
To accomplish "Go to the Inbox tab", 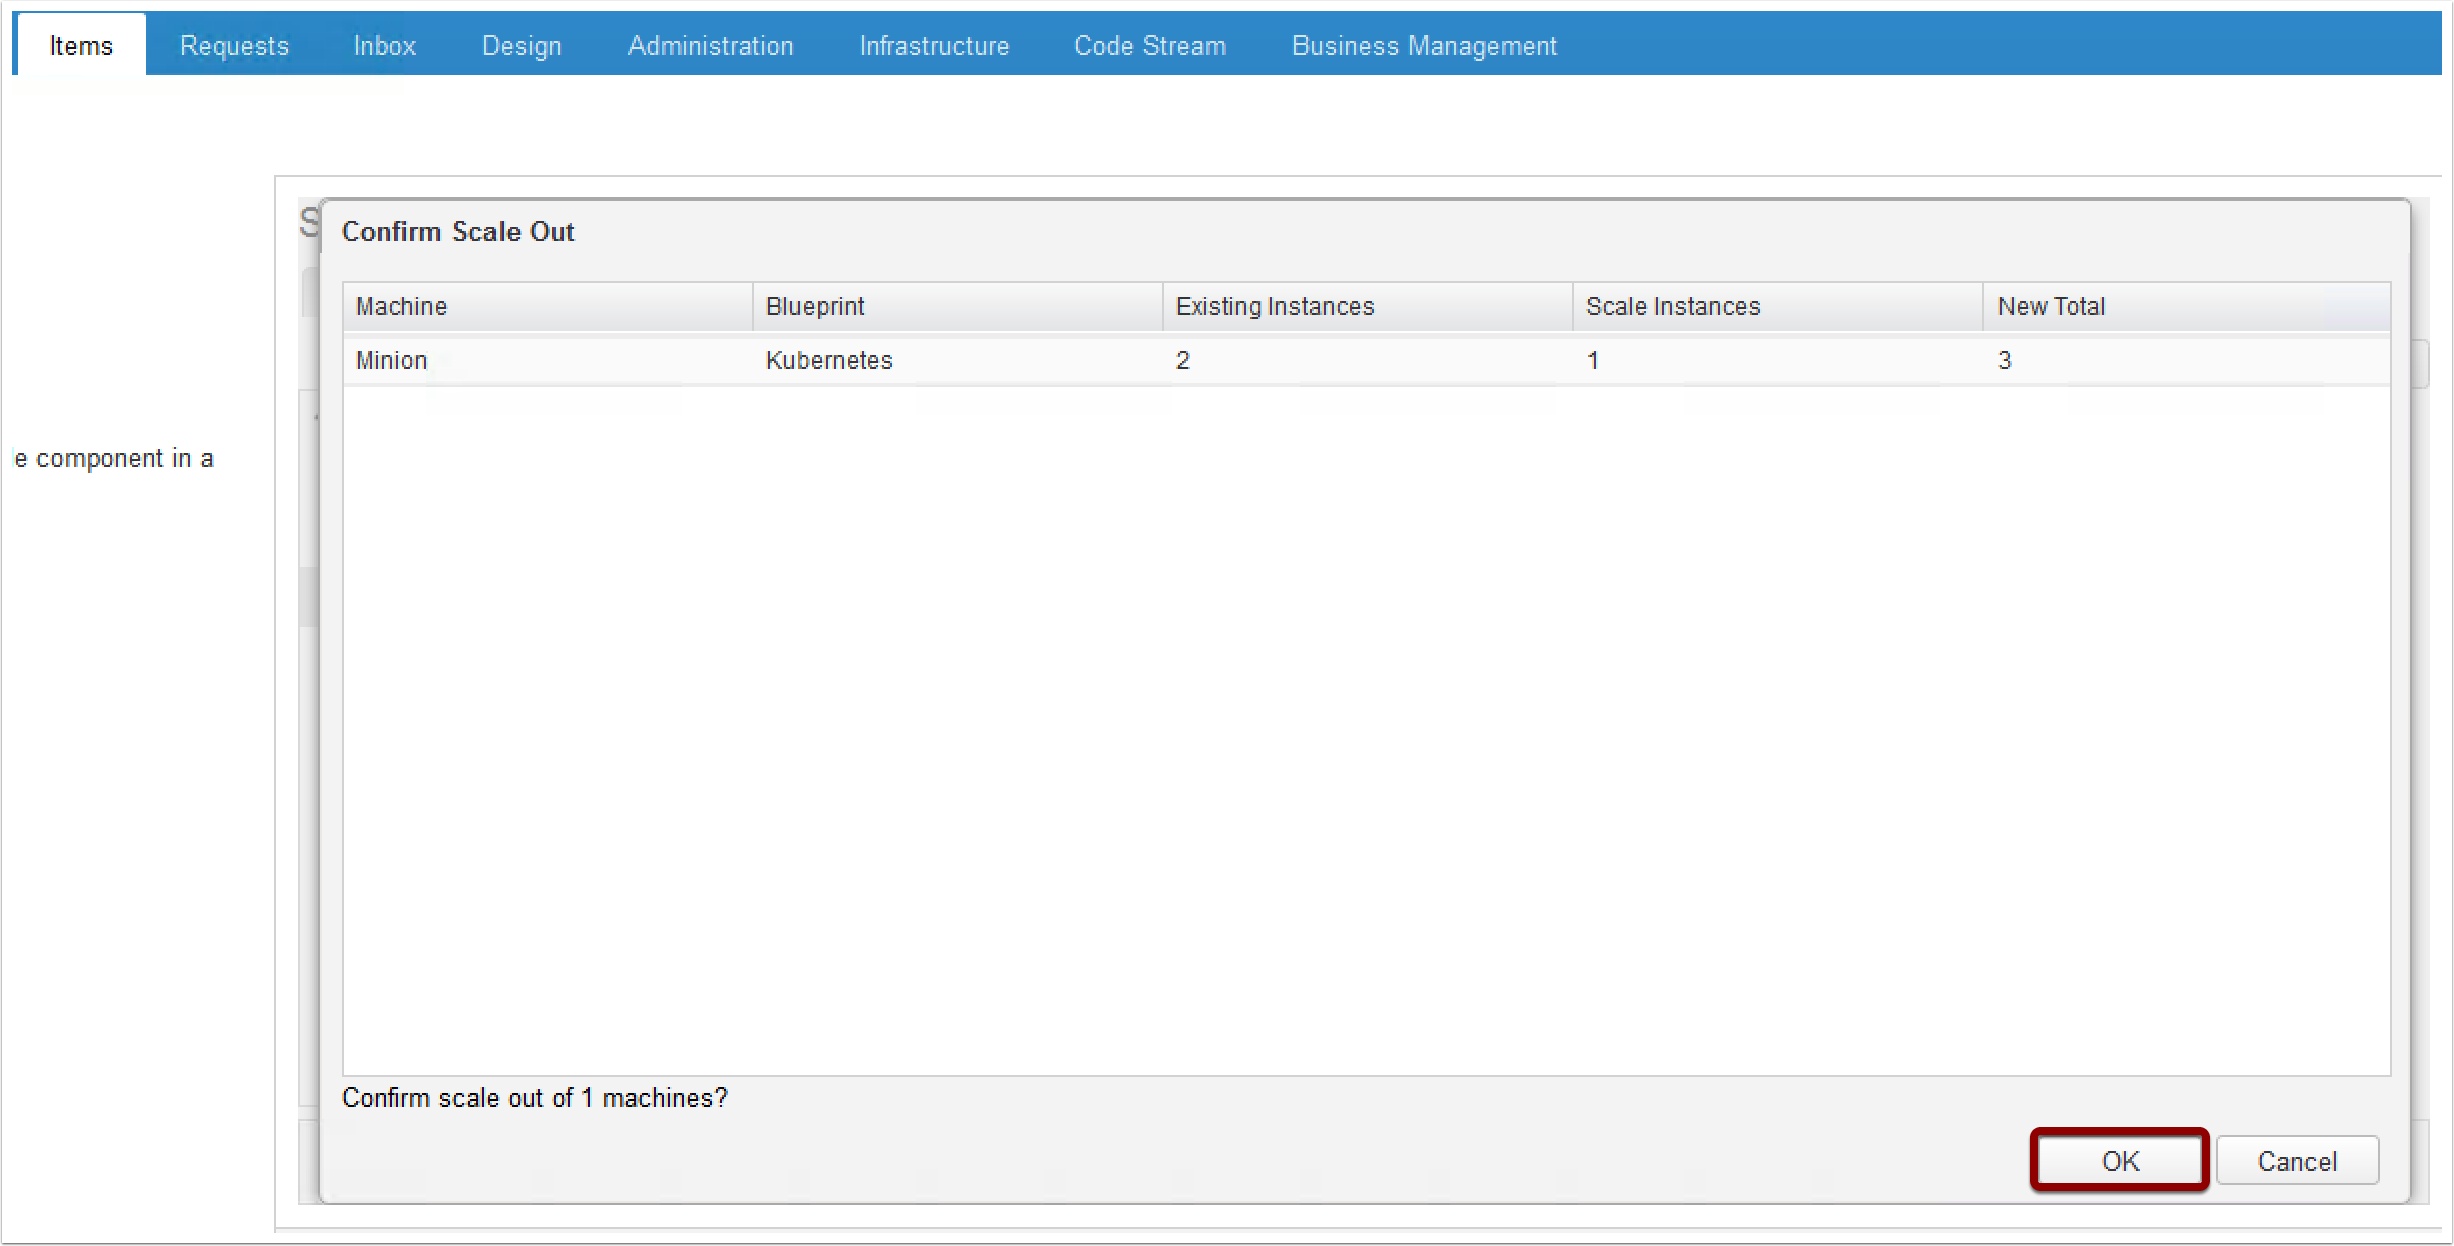I will (x=384, y=46).
